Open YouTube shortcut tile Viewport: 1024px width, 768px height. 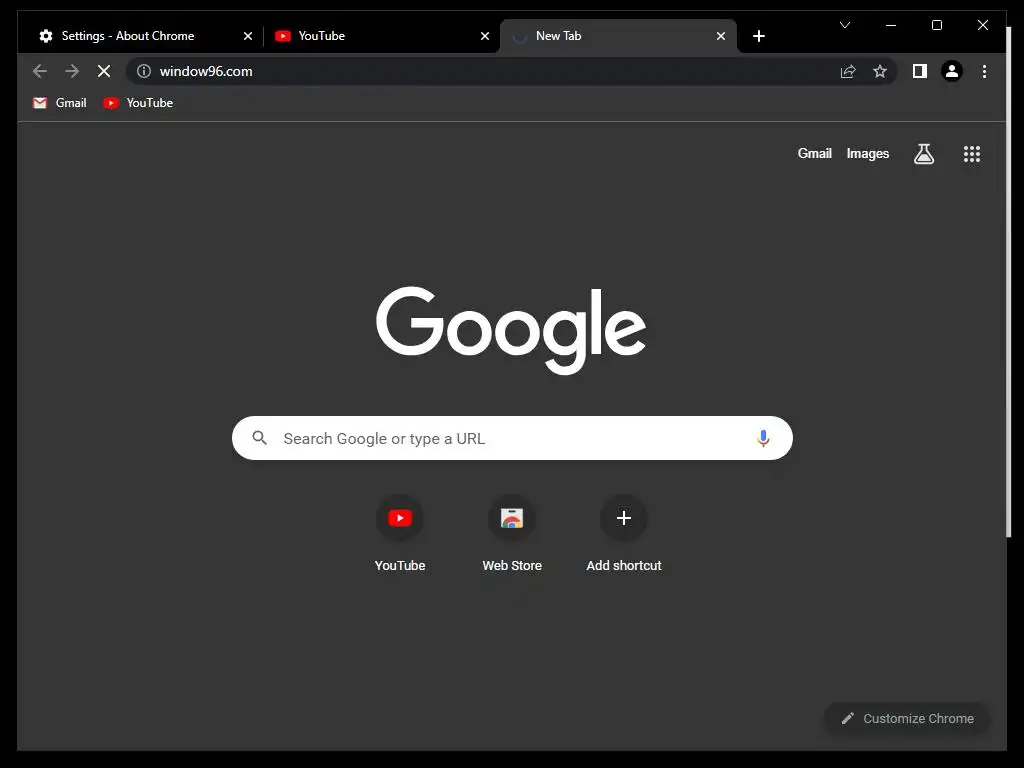[400, 534]
